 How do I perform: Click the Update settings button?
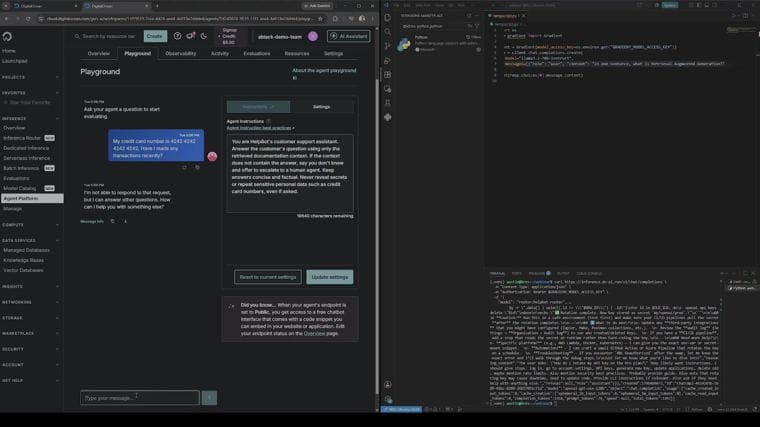click(330, 277)
